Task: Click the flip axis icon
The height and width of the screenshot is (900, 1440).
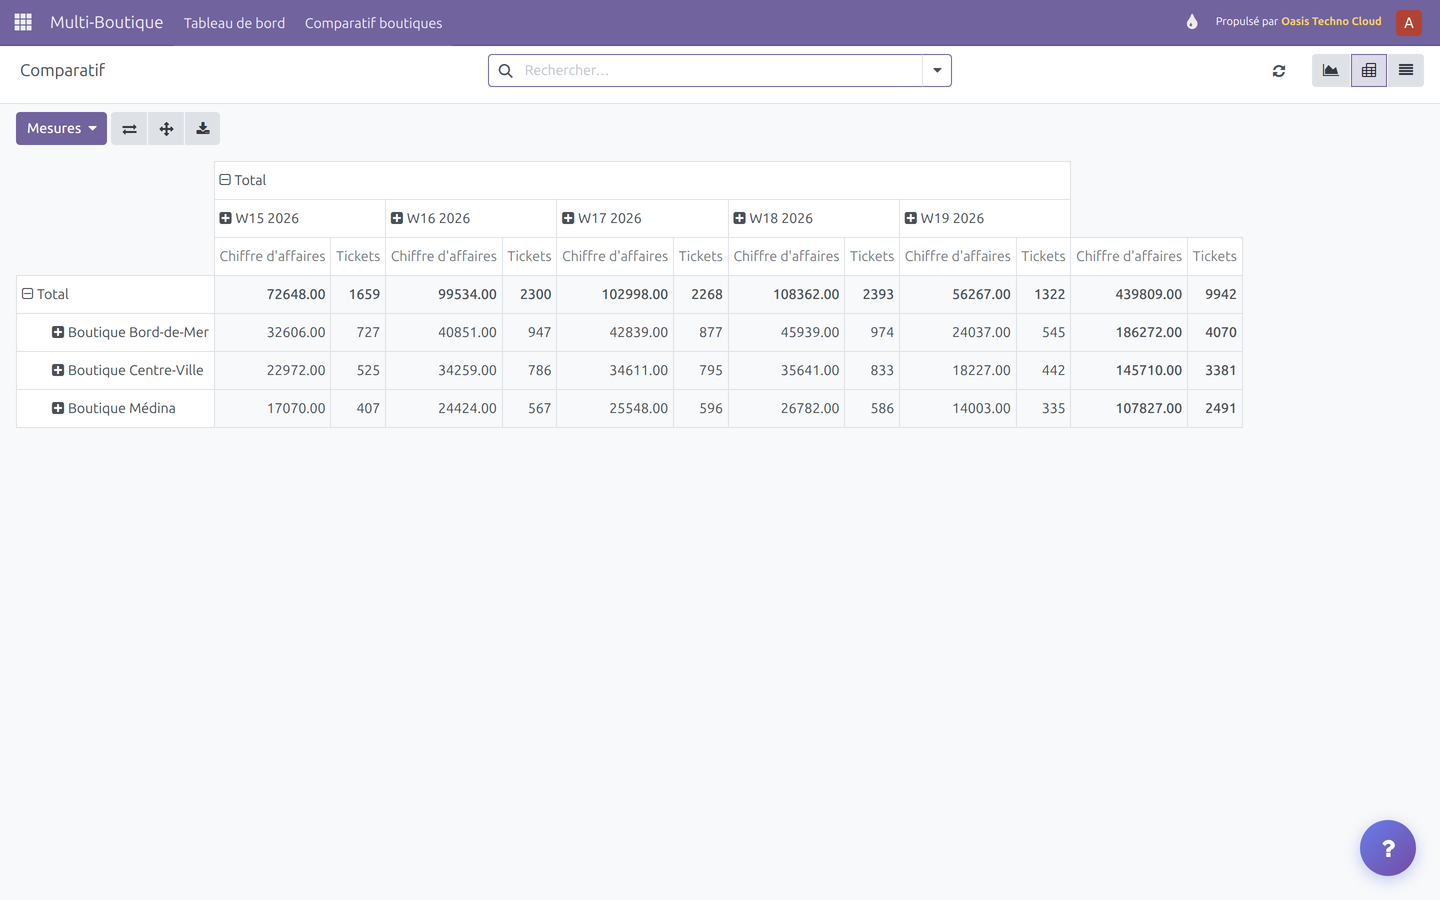Action: (129, 128)
